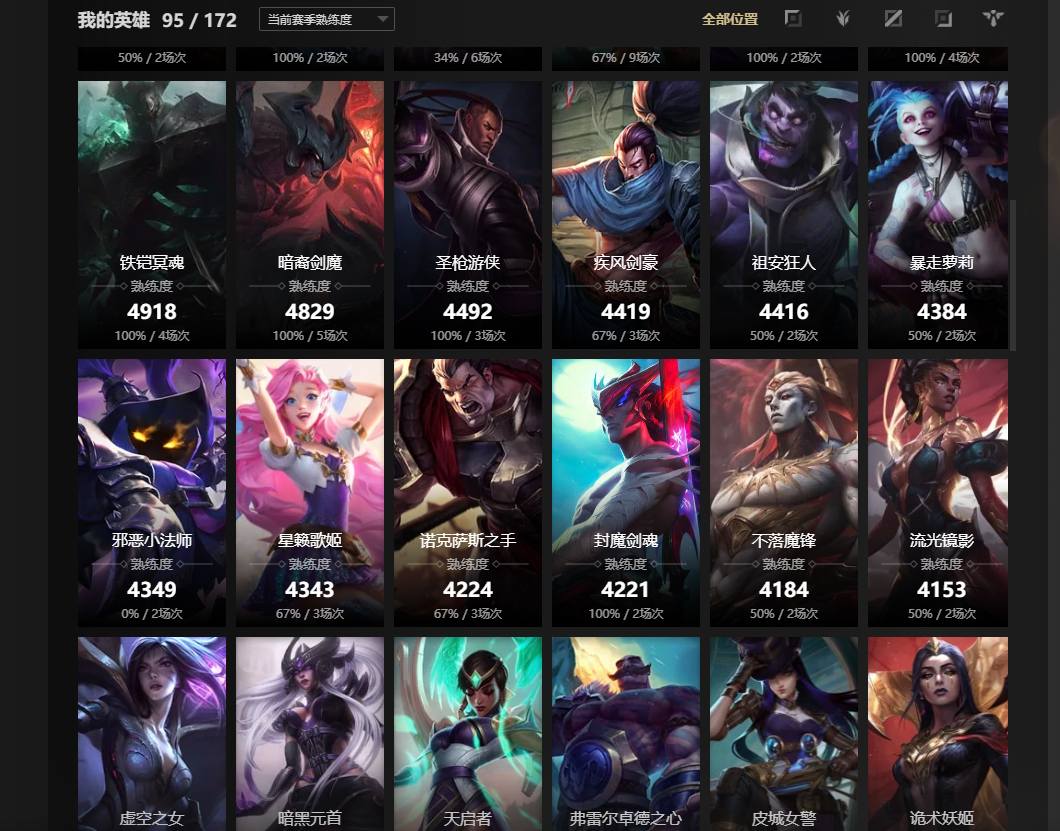The height and width of the screenshot is (831, 1060).
Task: Open the 铁铠冥魂 champion card
Action: (152, 214)
